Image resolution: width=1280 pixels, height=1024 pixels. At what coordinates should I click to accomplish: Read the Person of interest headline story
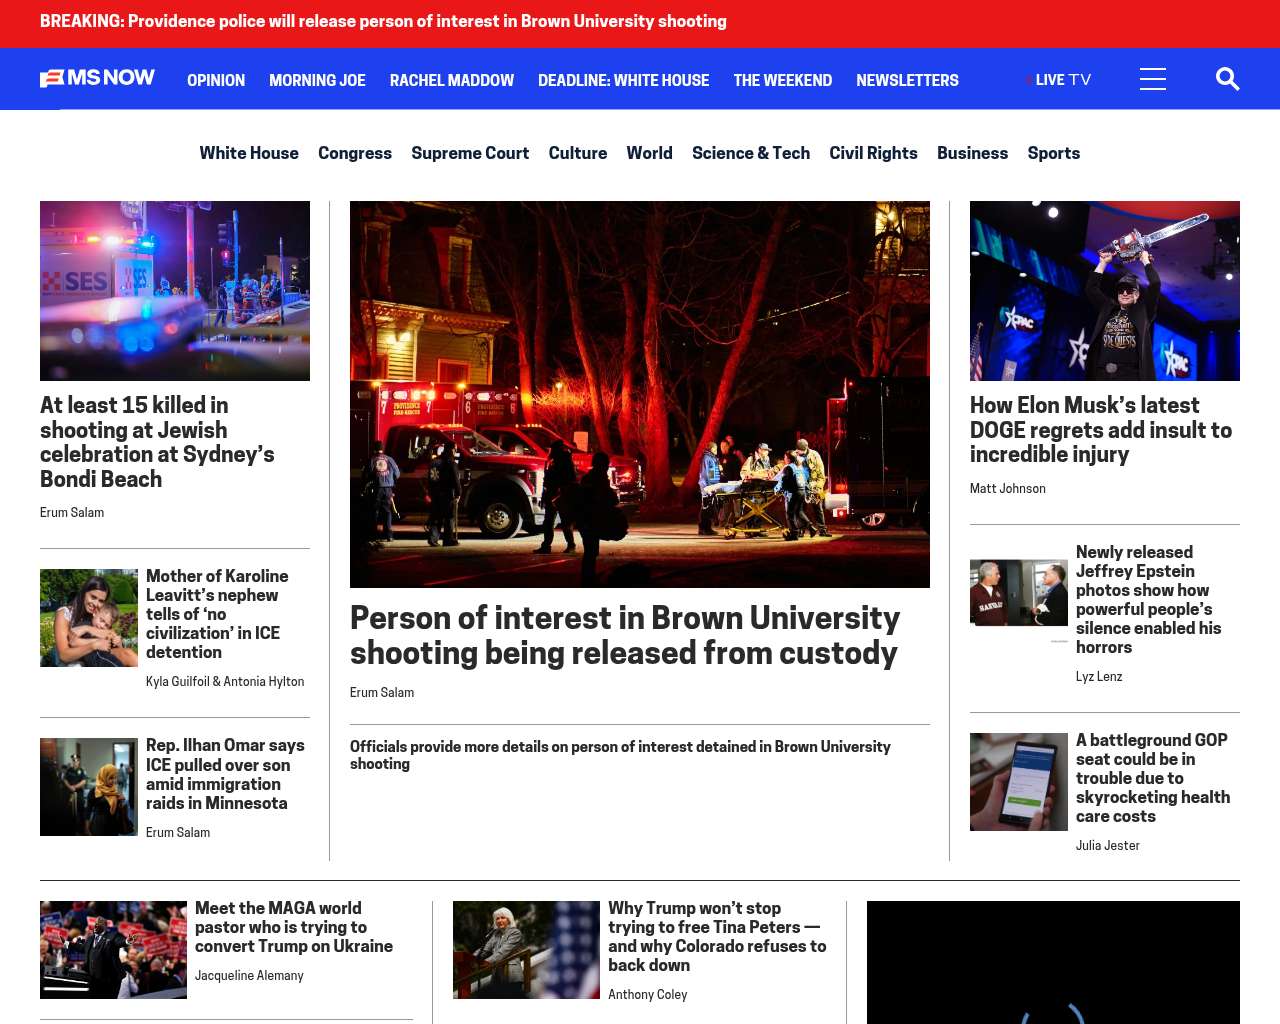pos(624,635)
